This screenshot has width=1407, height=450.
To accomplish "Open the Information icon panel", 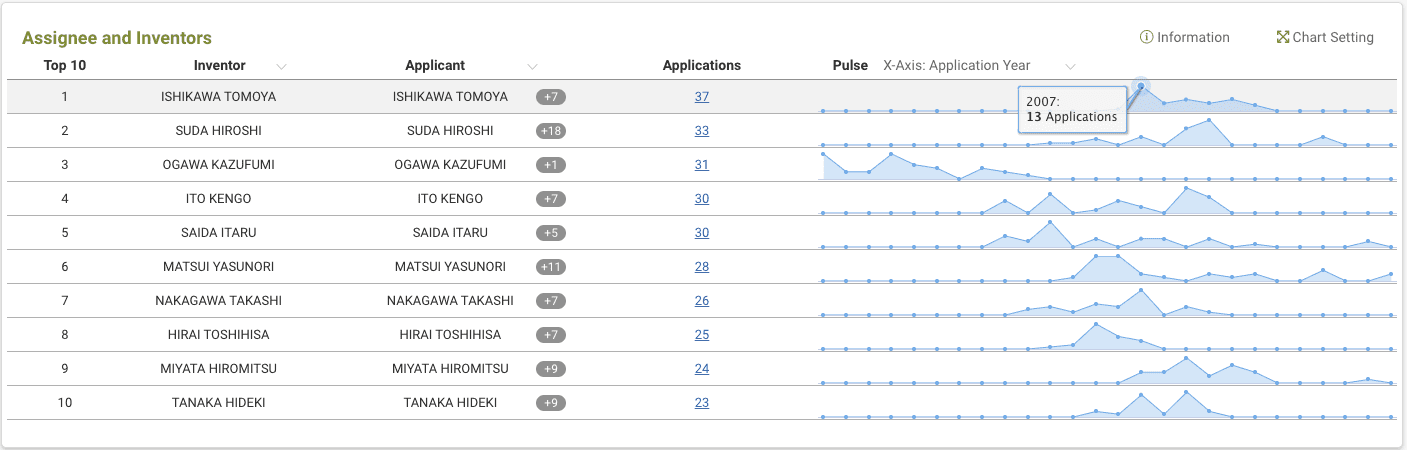I will (1146, 37).
